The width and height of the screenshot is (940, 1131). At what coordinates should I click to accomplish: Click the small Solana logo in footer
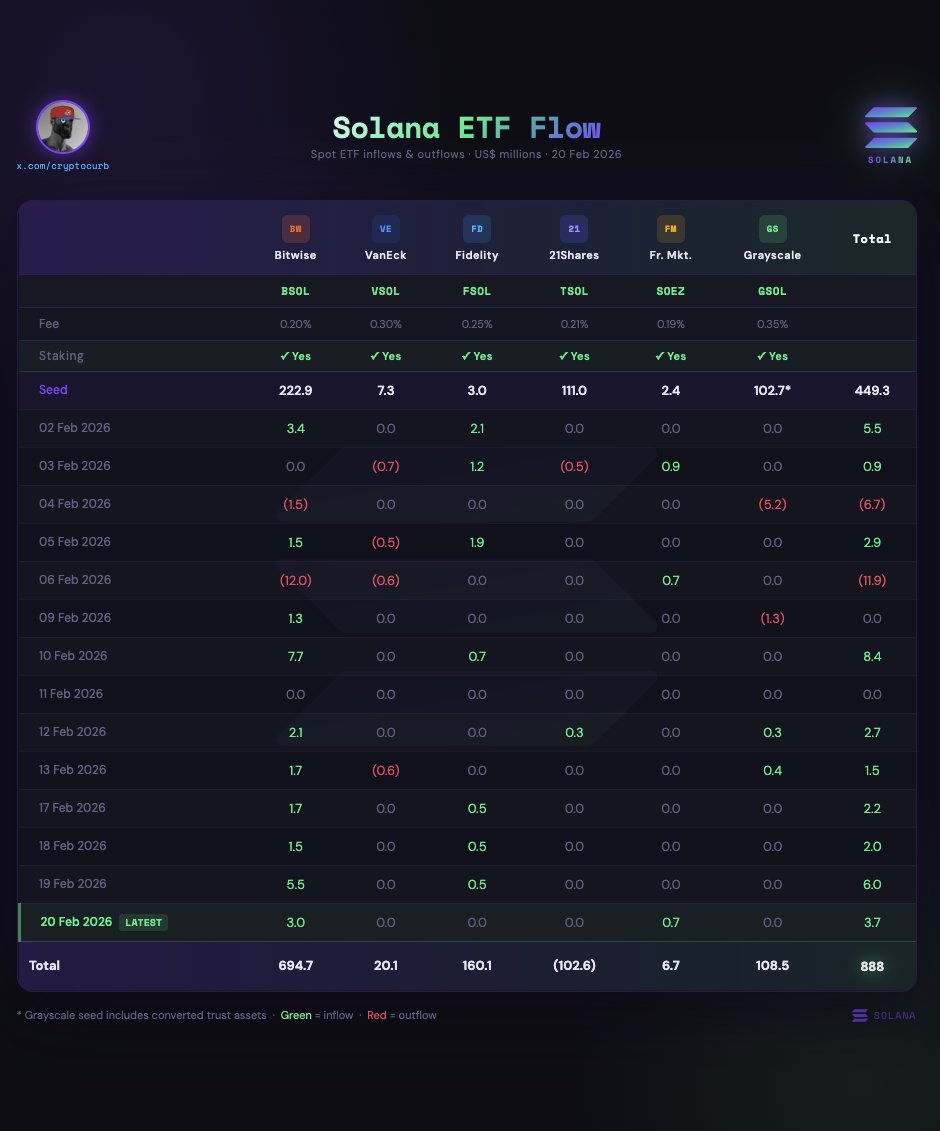pos(860,1016)
